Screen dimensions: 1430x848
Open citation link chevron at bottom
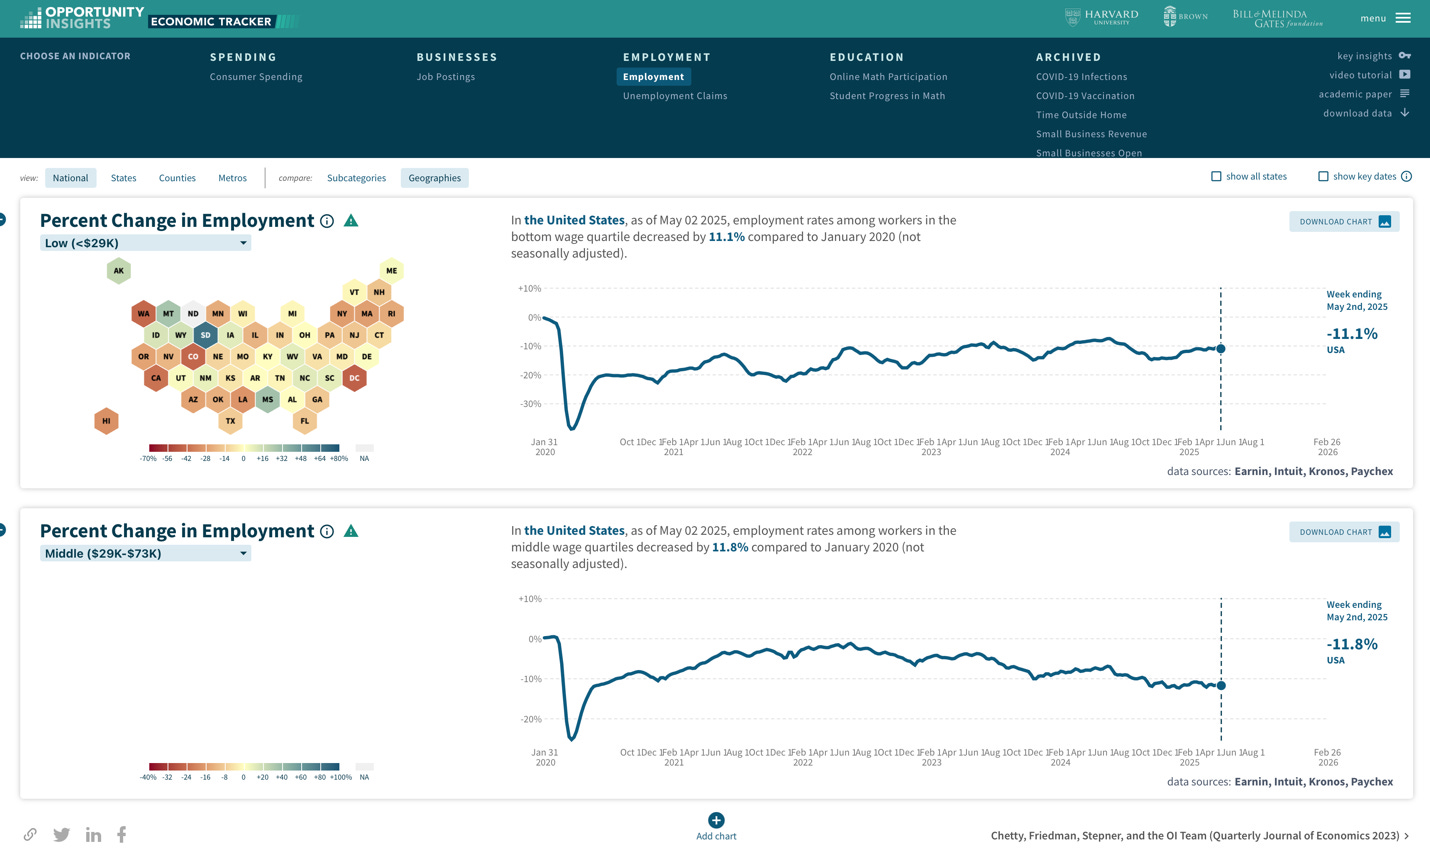point(1407,836)
